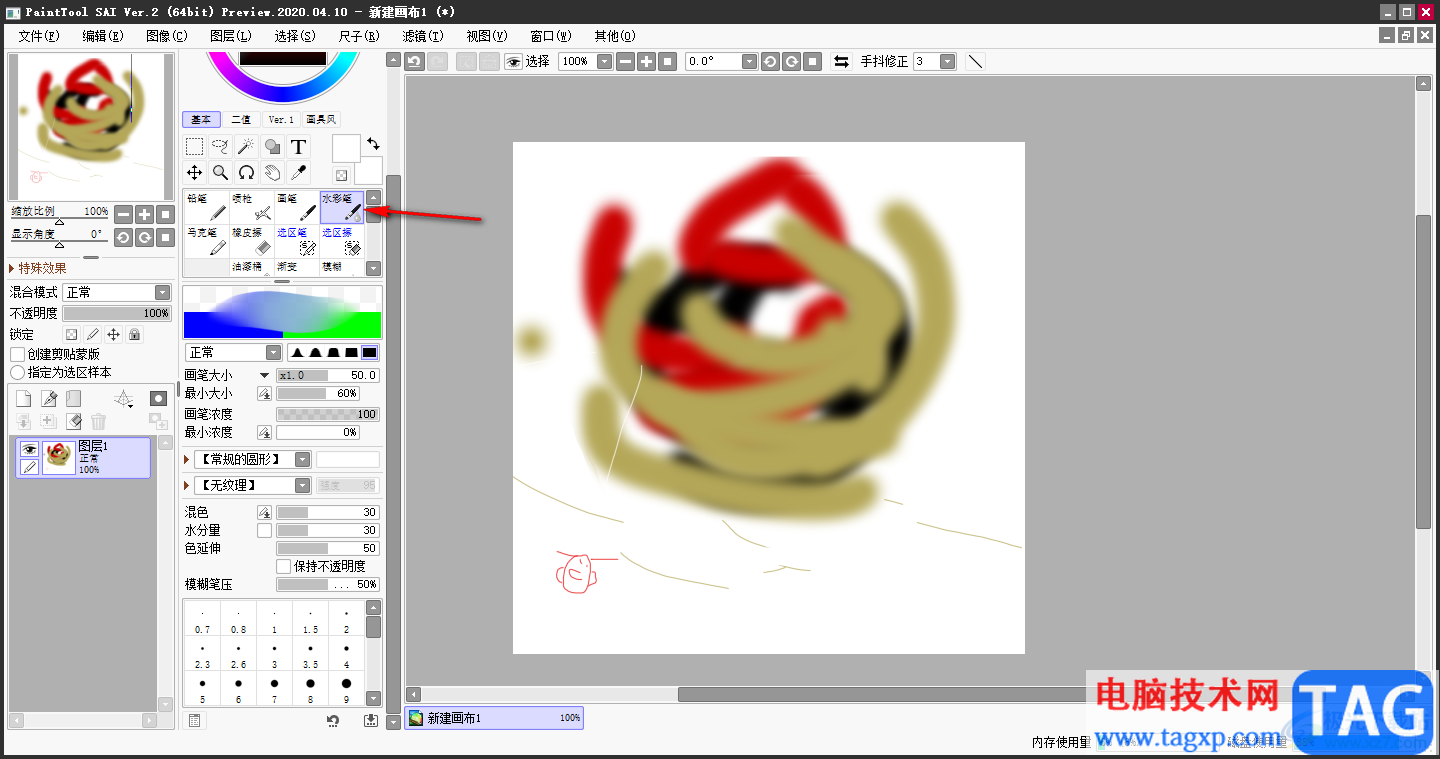Click the Undo button in the toolbar
1440x759 pixels.
(x=415, y=61)
